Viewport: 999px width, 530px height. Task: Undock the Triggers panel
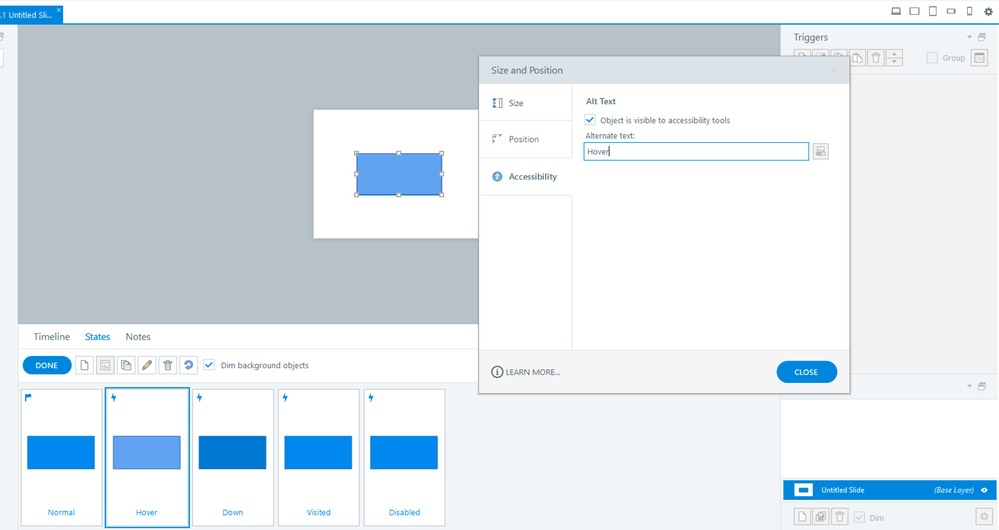[982, 37]
